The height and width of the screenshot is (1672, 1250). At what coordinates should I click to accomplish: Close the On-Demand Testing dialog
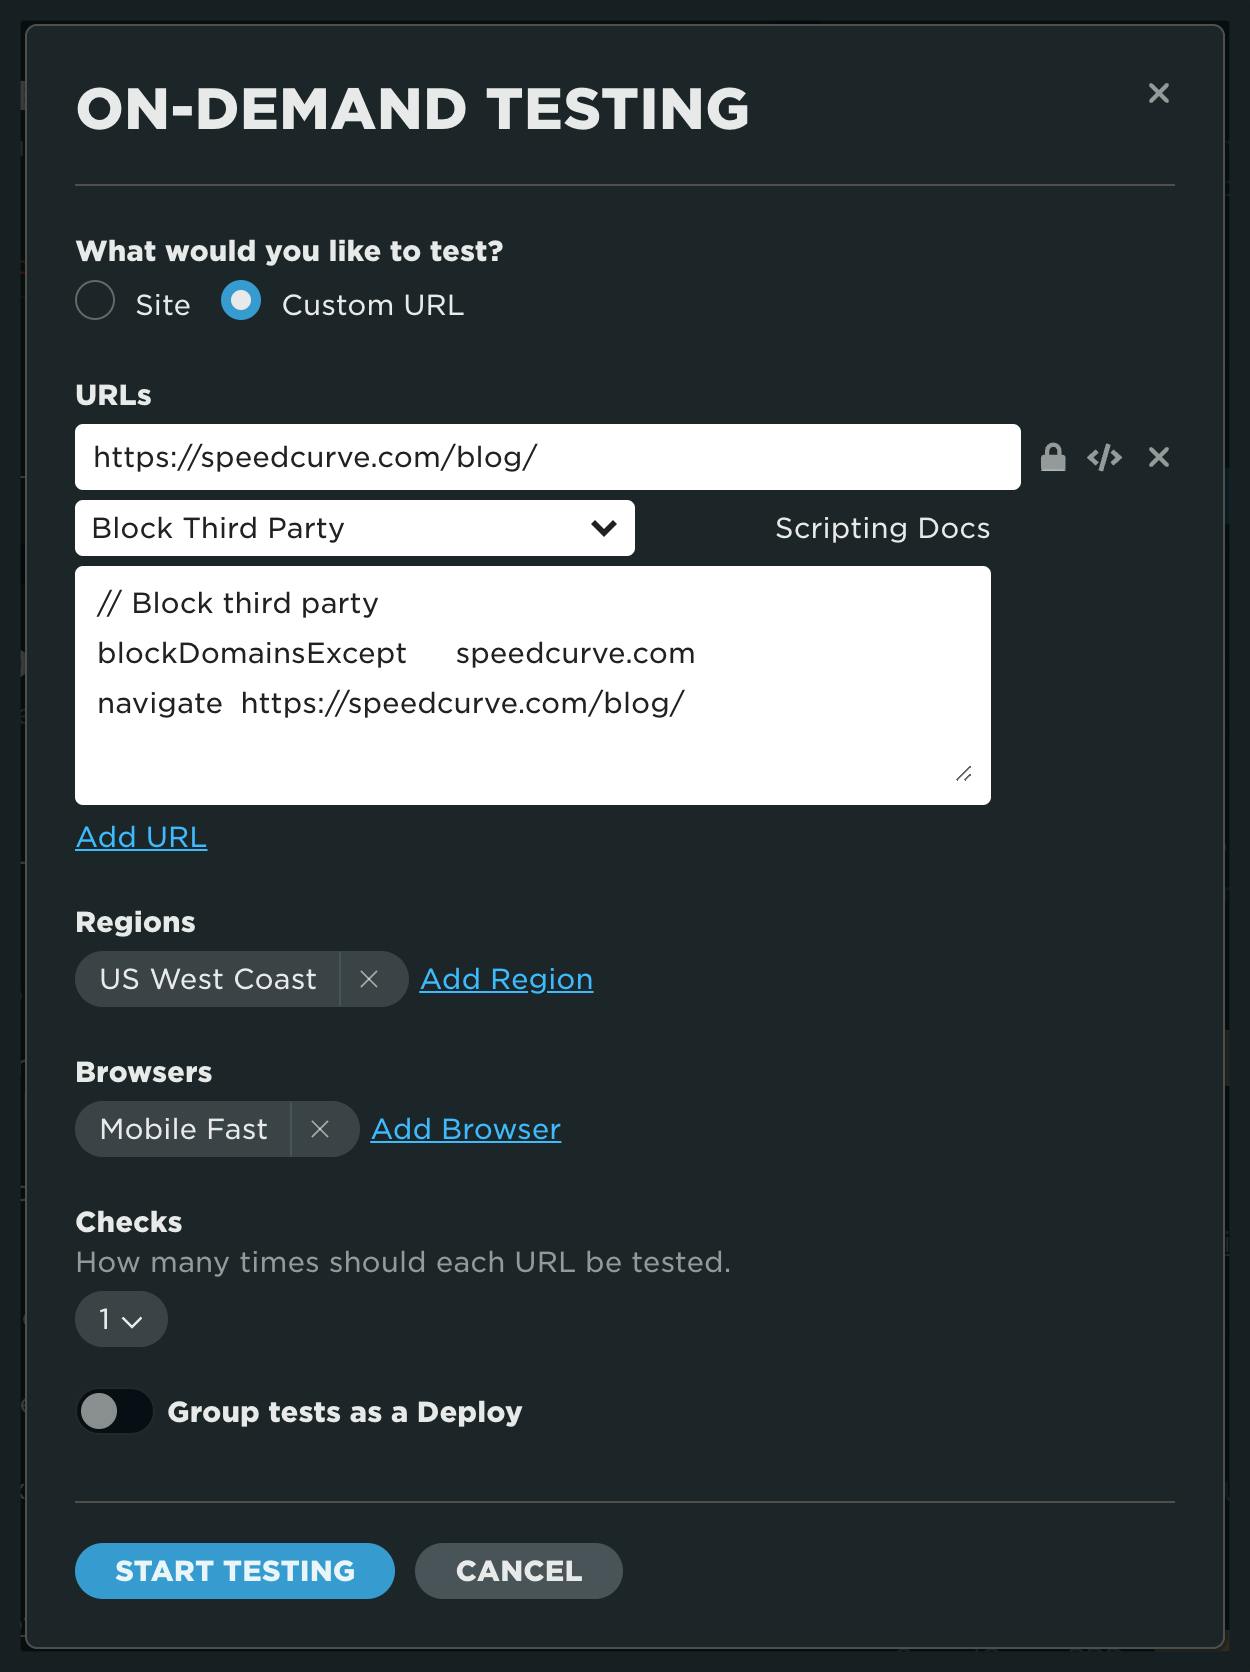[1158, 93]
